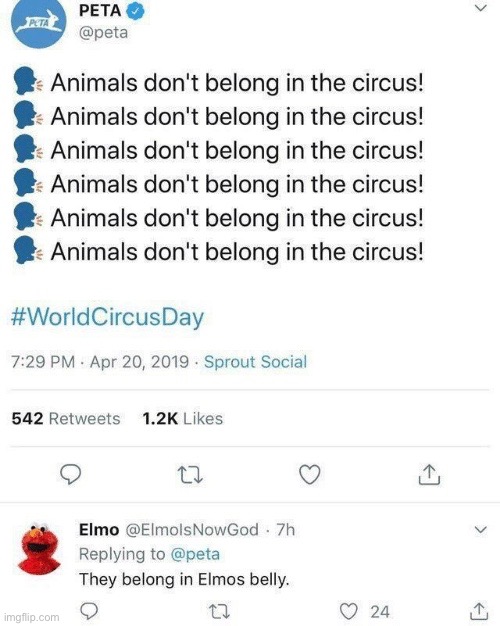Like Elmo's reply showing 24 likes
This screenshot has width=500, height=626.
tap(349, 611)
